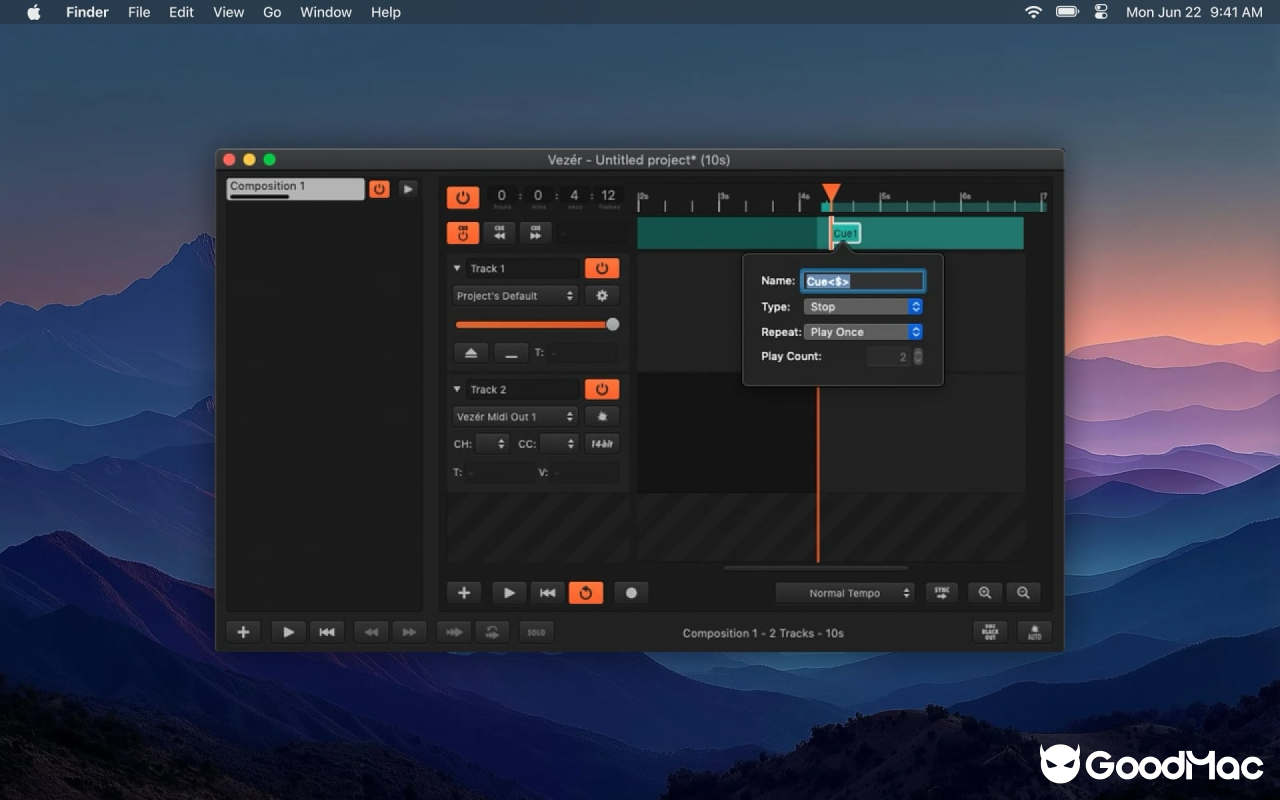1280x800 pixels.
Task: Collapse the Track 2 disclosure triangle
Action: [457, 389]
